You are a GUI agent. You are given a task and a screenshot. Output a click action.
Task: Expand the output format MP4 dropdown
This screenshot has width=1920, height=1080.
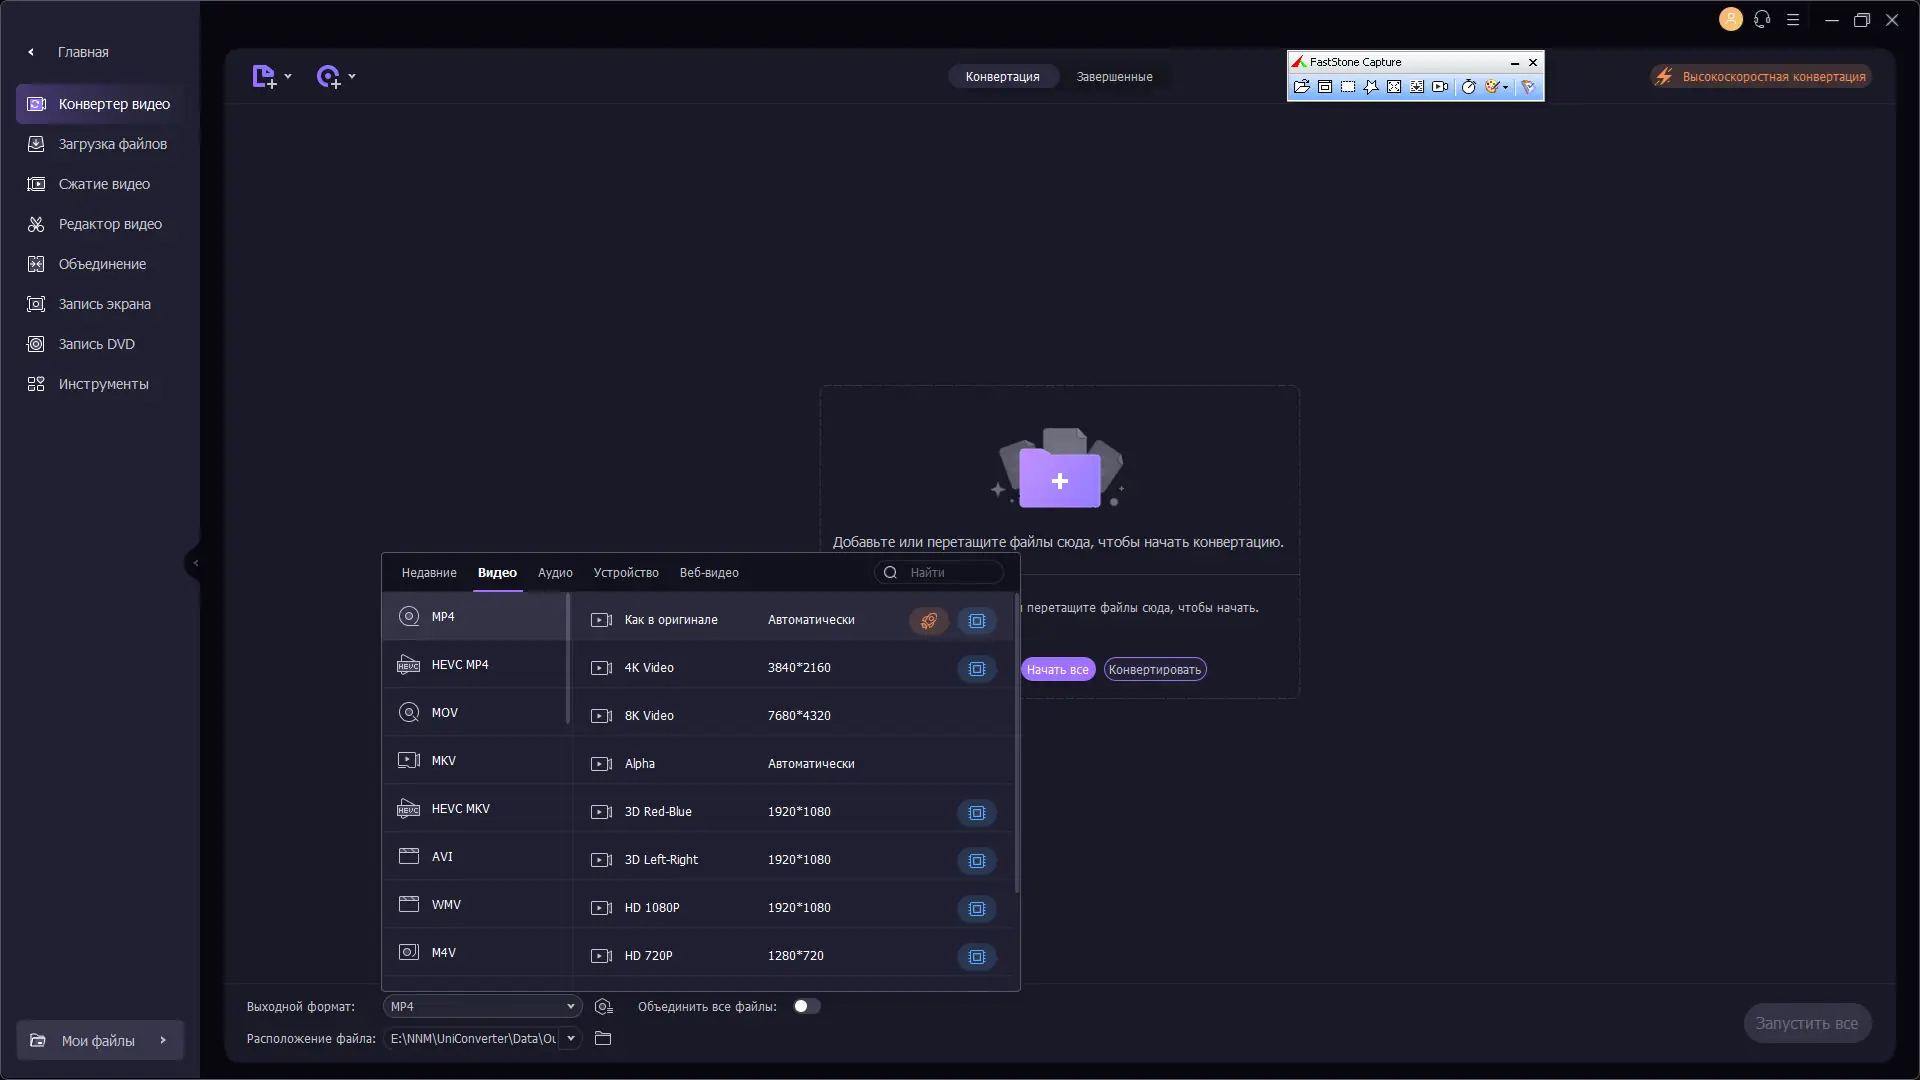571,1007
